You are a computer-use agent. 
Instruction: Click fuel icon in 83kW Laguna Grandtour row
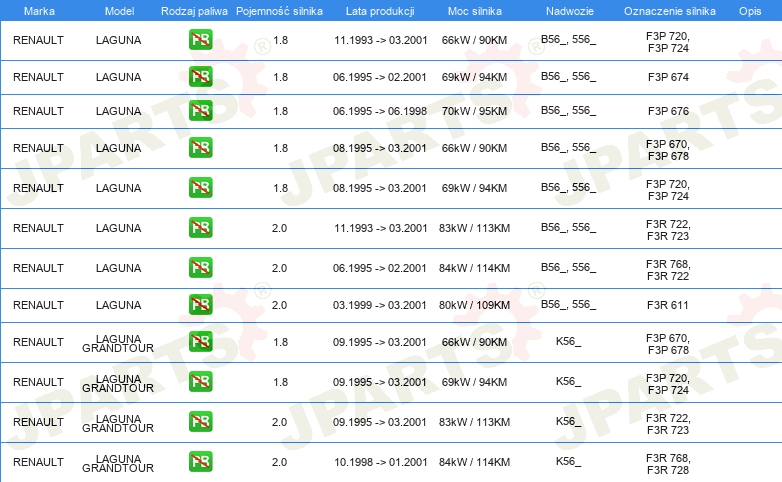(200, 422)
